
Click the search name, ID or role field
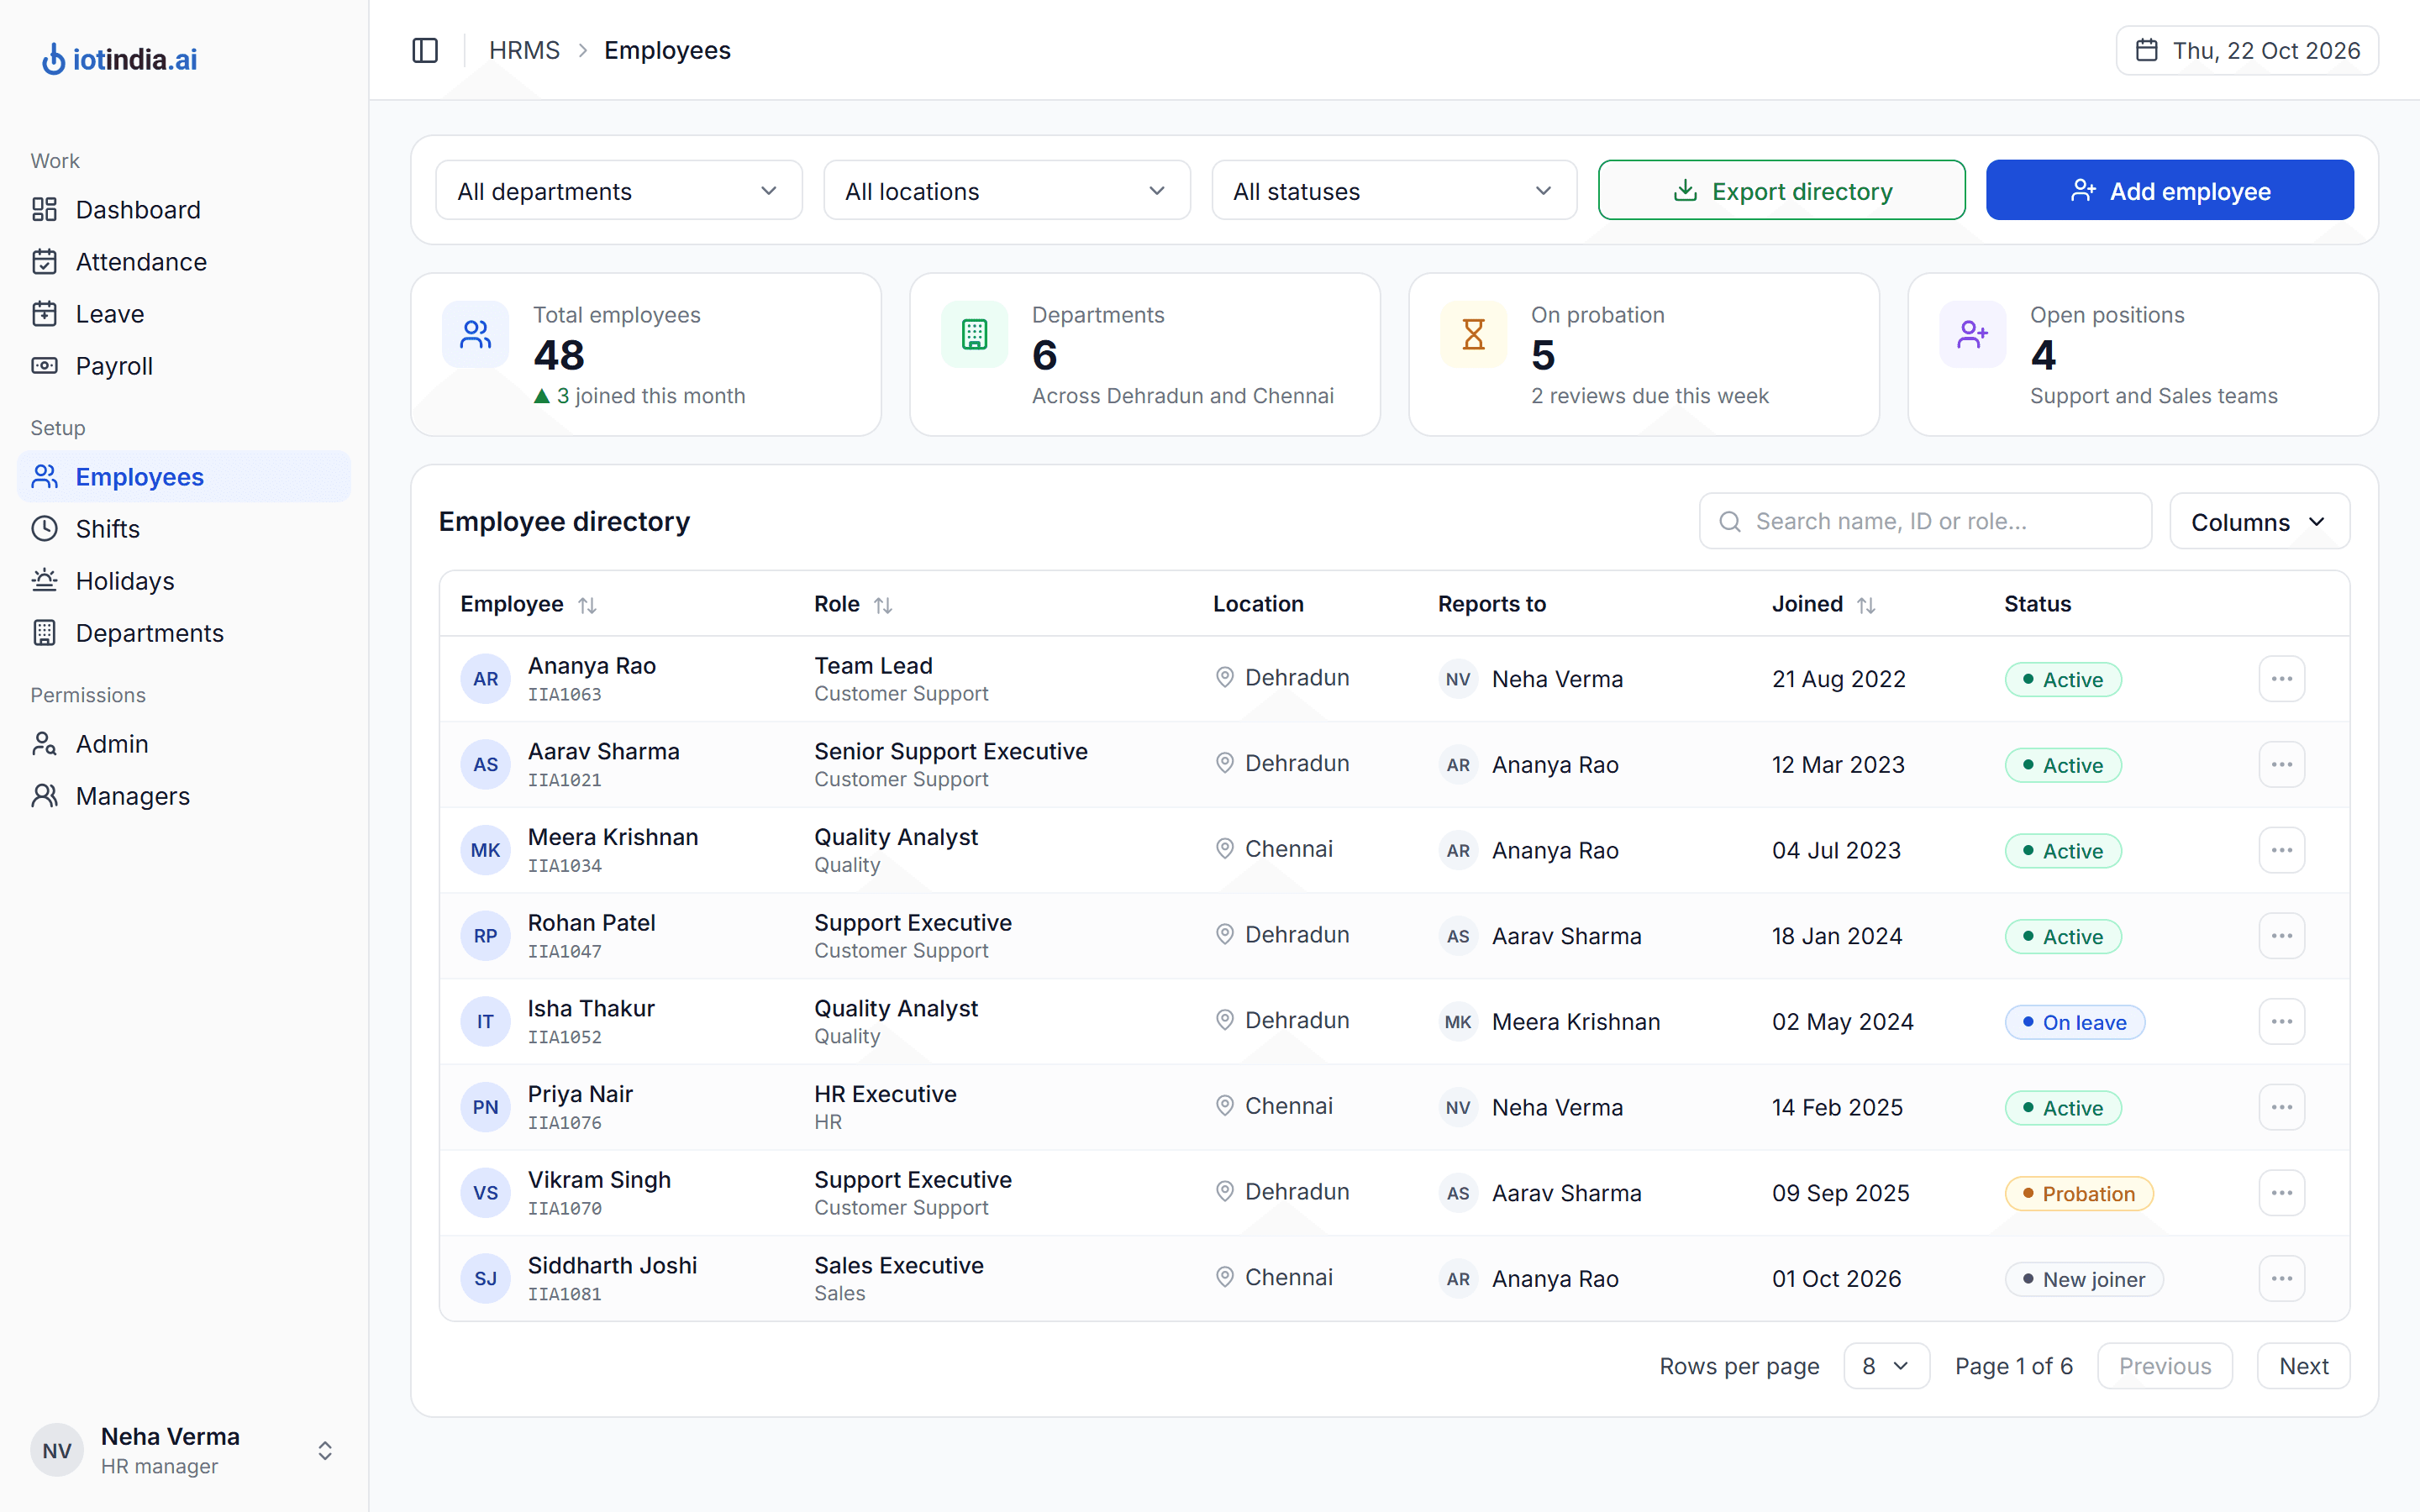tap(1925, 521)
